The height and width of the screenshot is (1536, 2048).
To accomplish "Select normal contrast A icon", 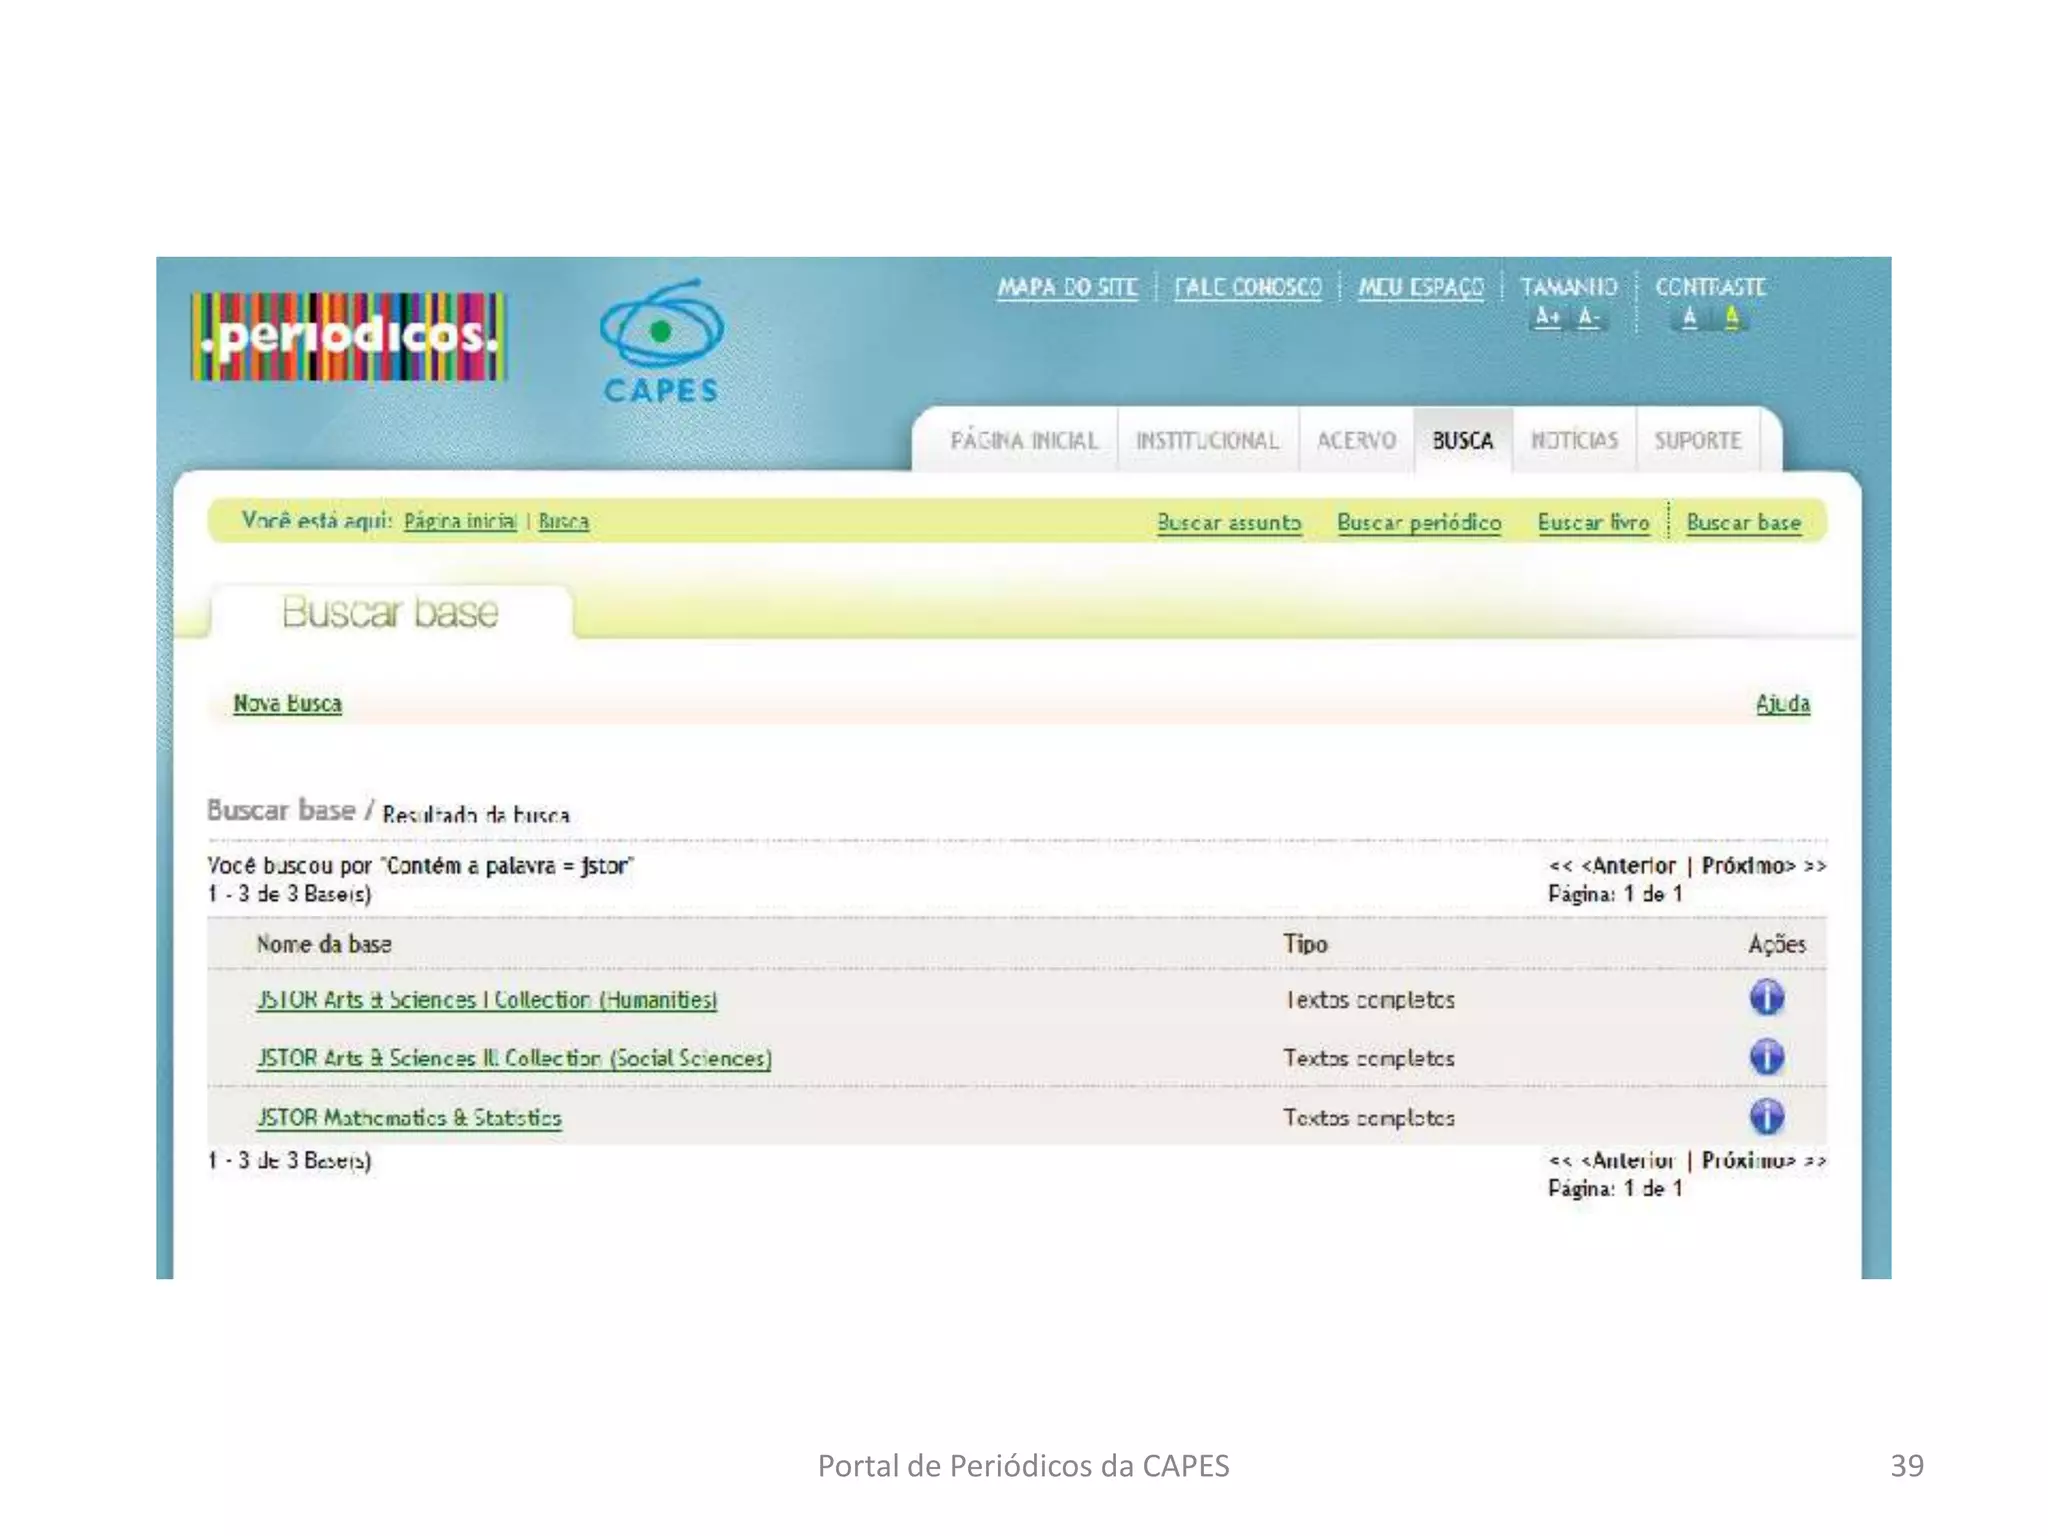I will point(1689,317).
